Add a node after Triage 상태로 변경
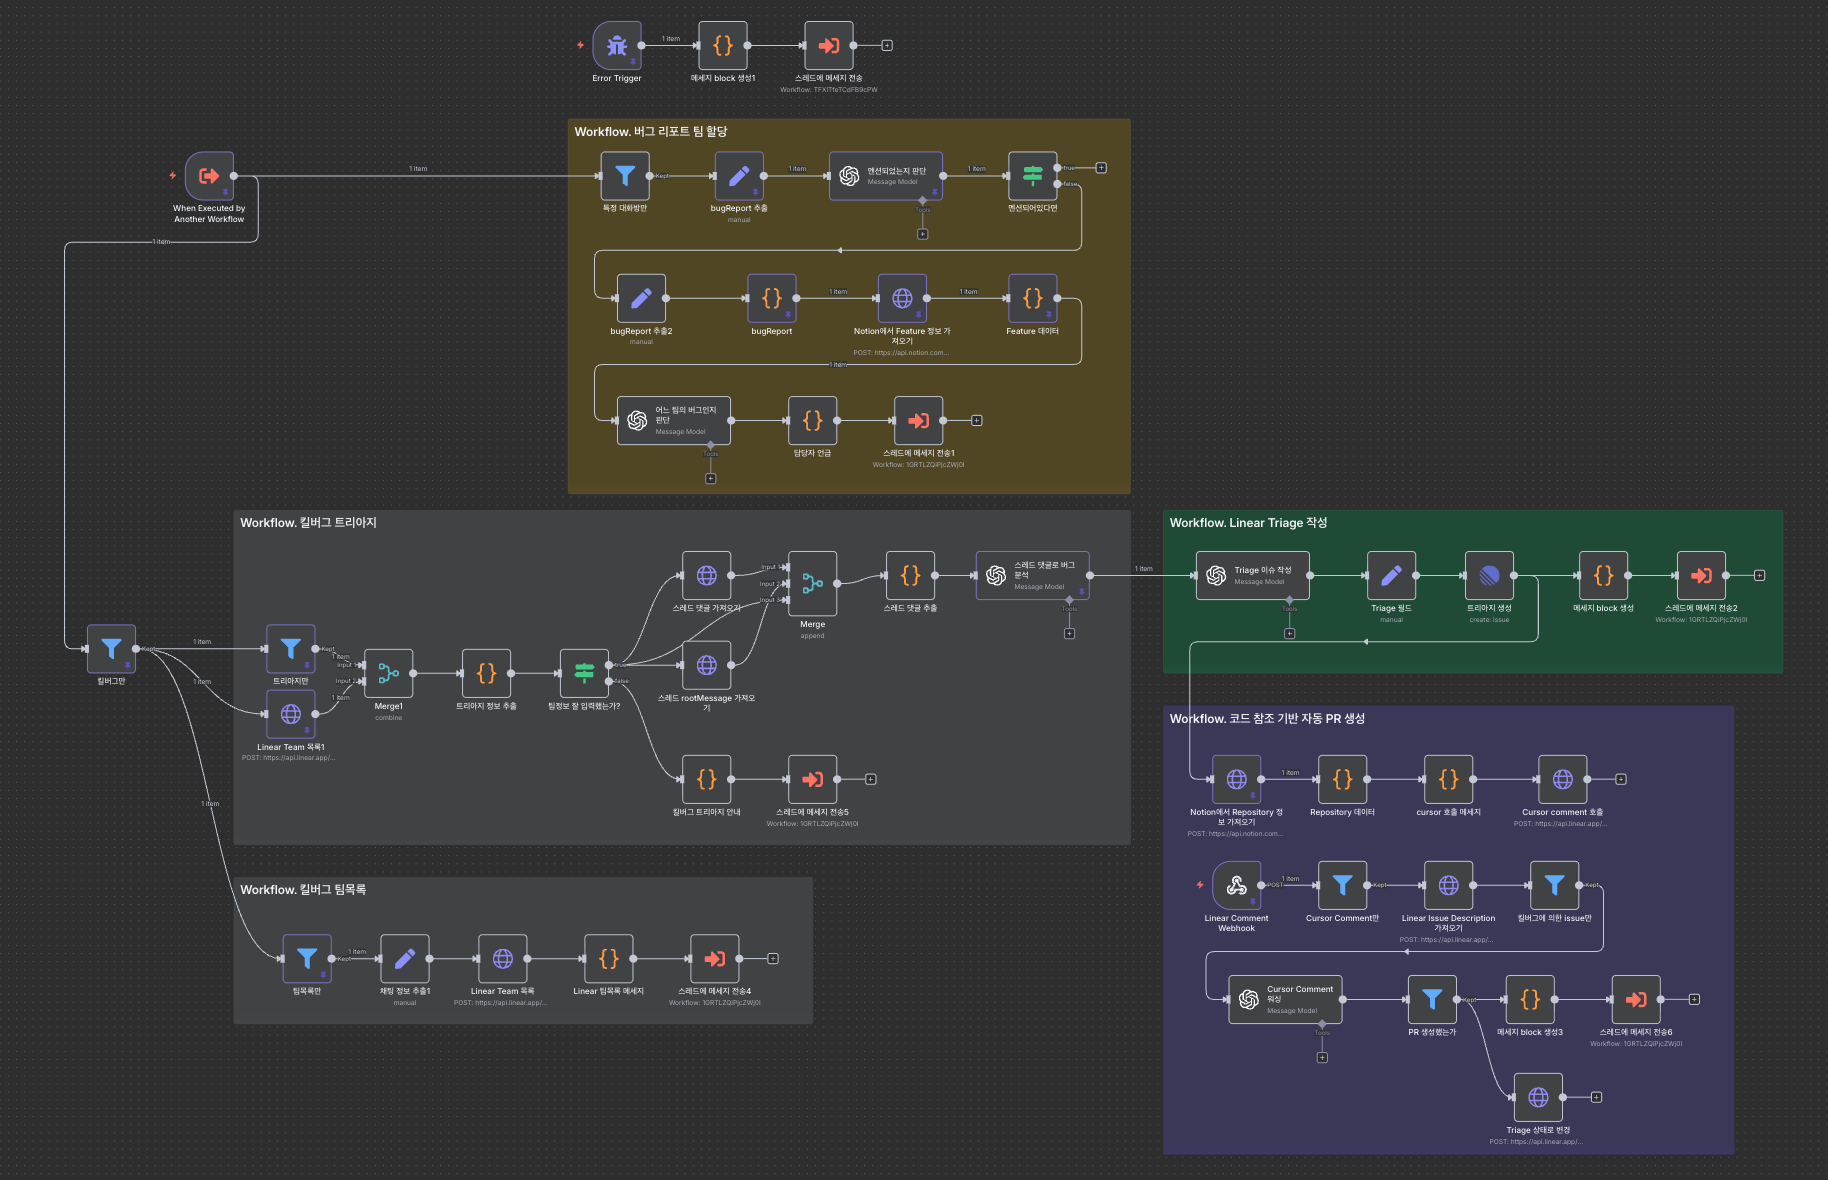 1597,1098
